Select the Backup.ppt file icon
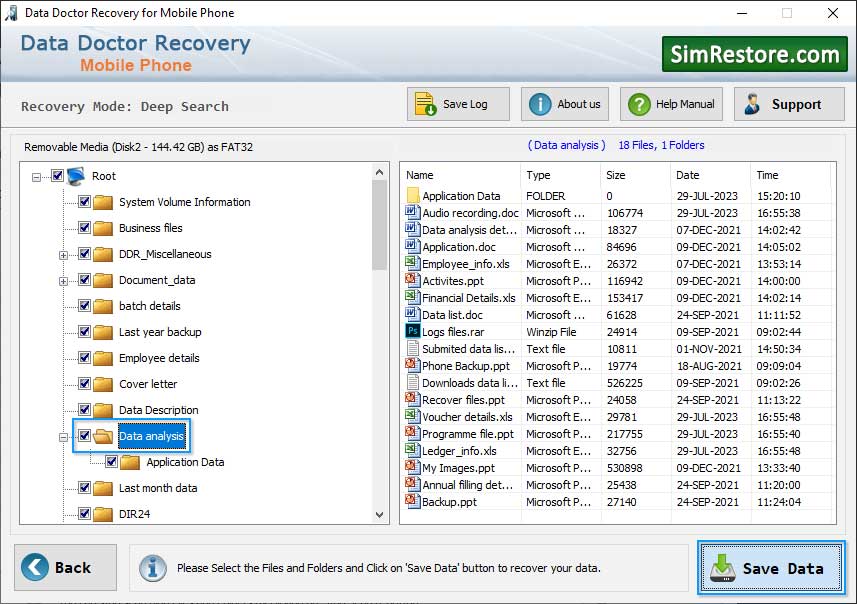Screen dimensions: 857x604 click(x=412, y=501)
